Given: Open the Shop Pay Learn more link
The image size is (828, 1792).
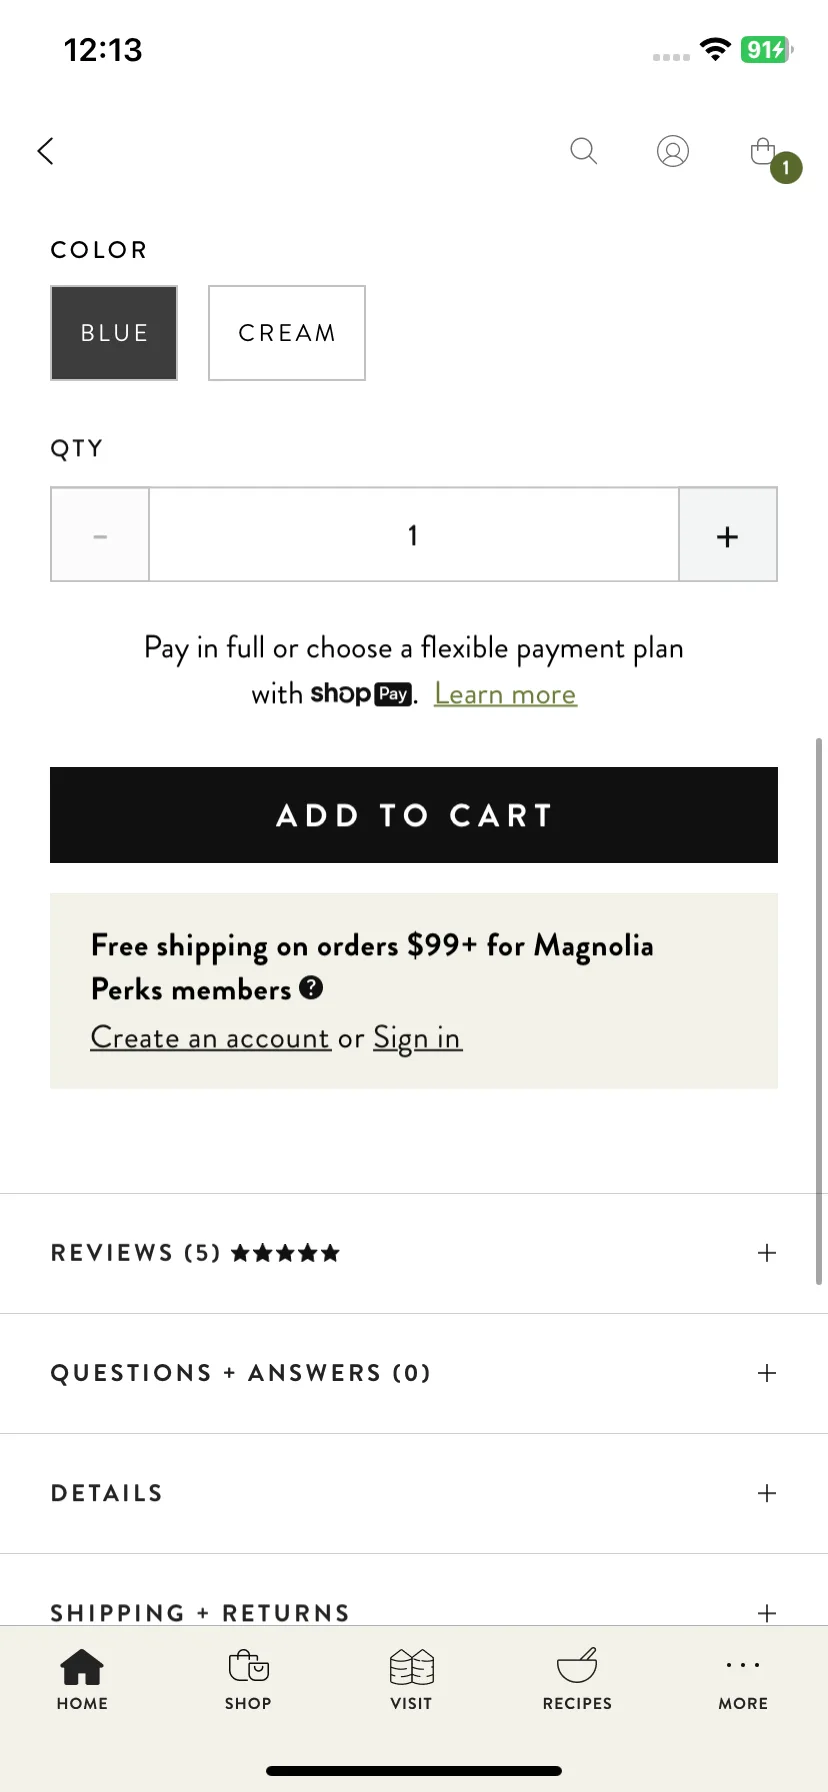Looking at the screenshot, I should (x=506, y=694).
